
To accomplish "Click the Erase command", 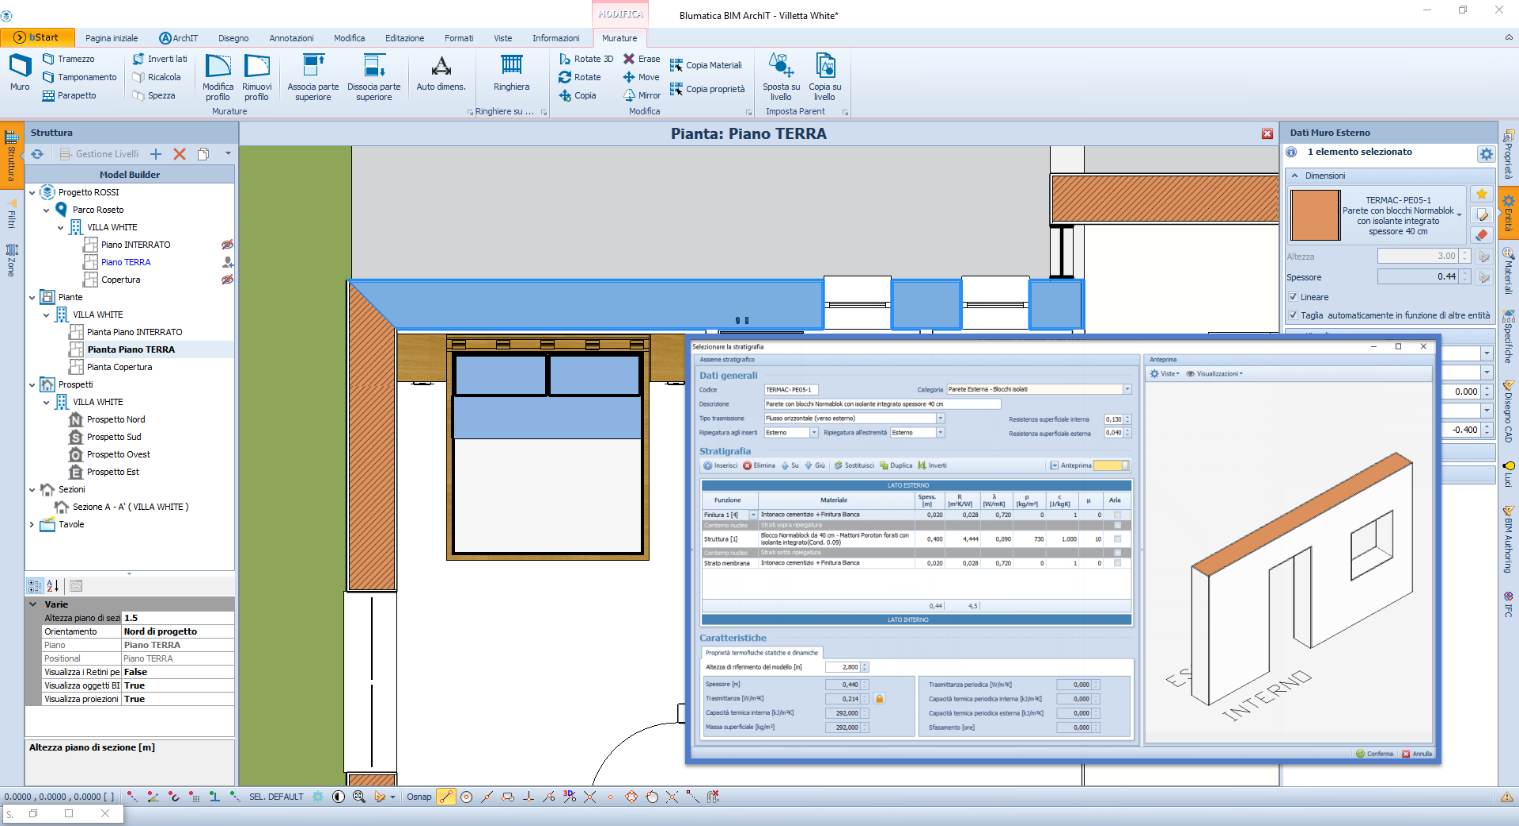I will pyautogui.click(x=642, y=59).
